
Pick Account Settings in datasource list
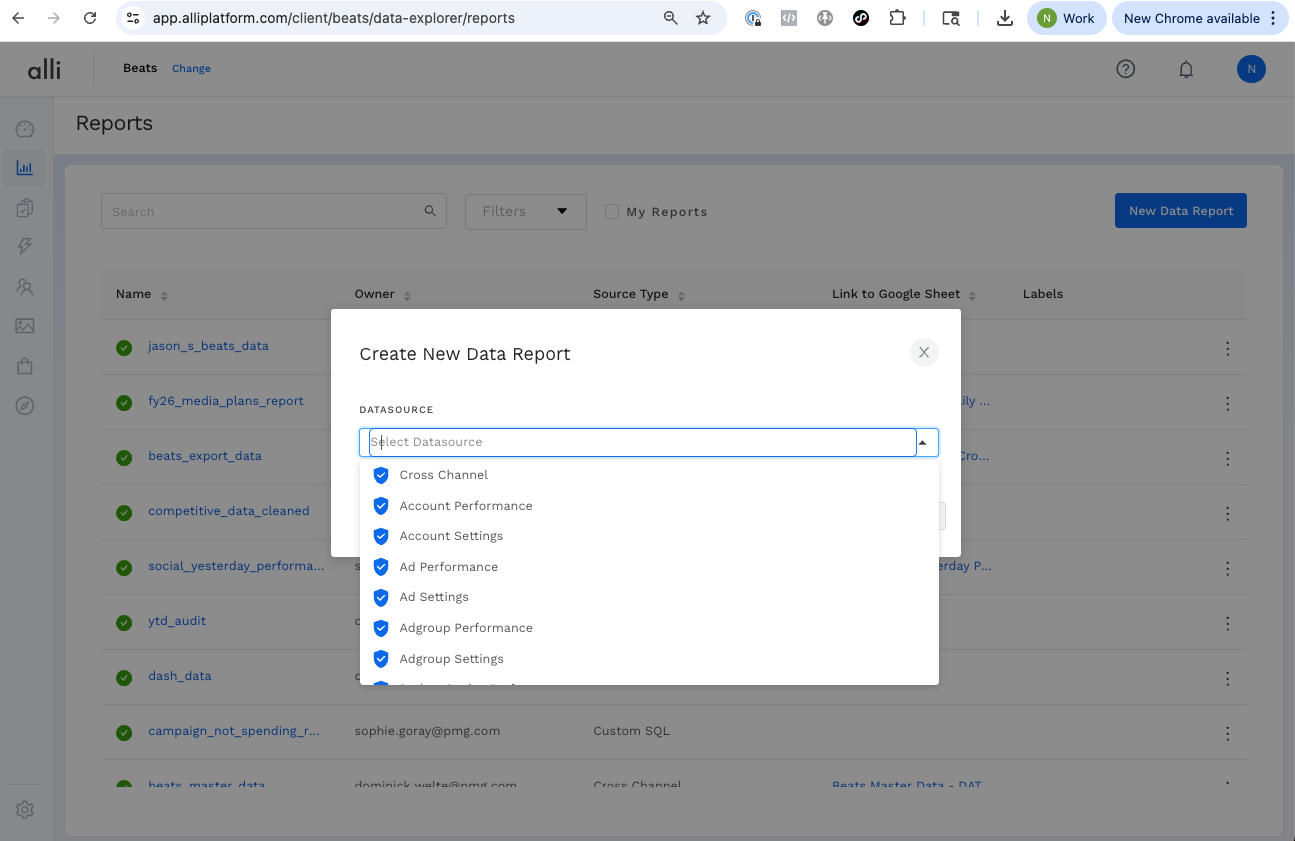tap(451, 536)
